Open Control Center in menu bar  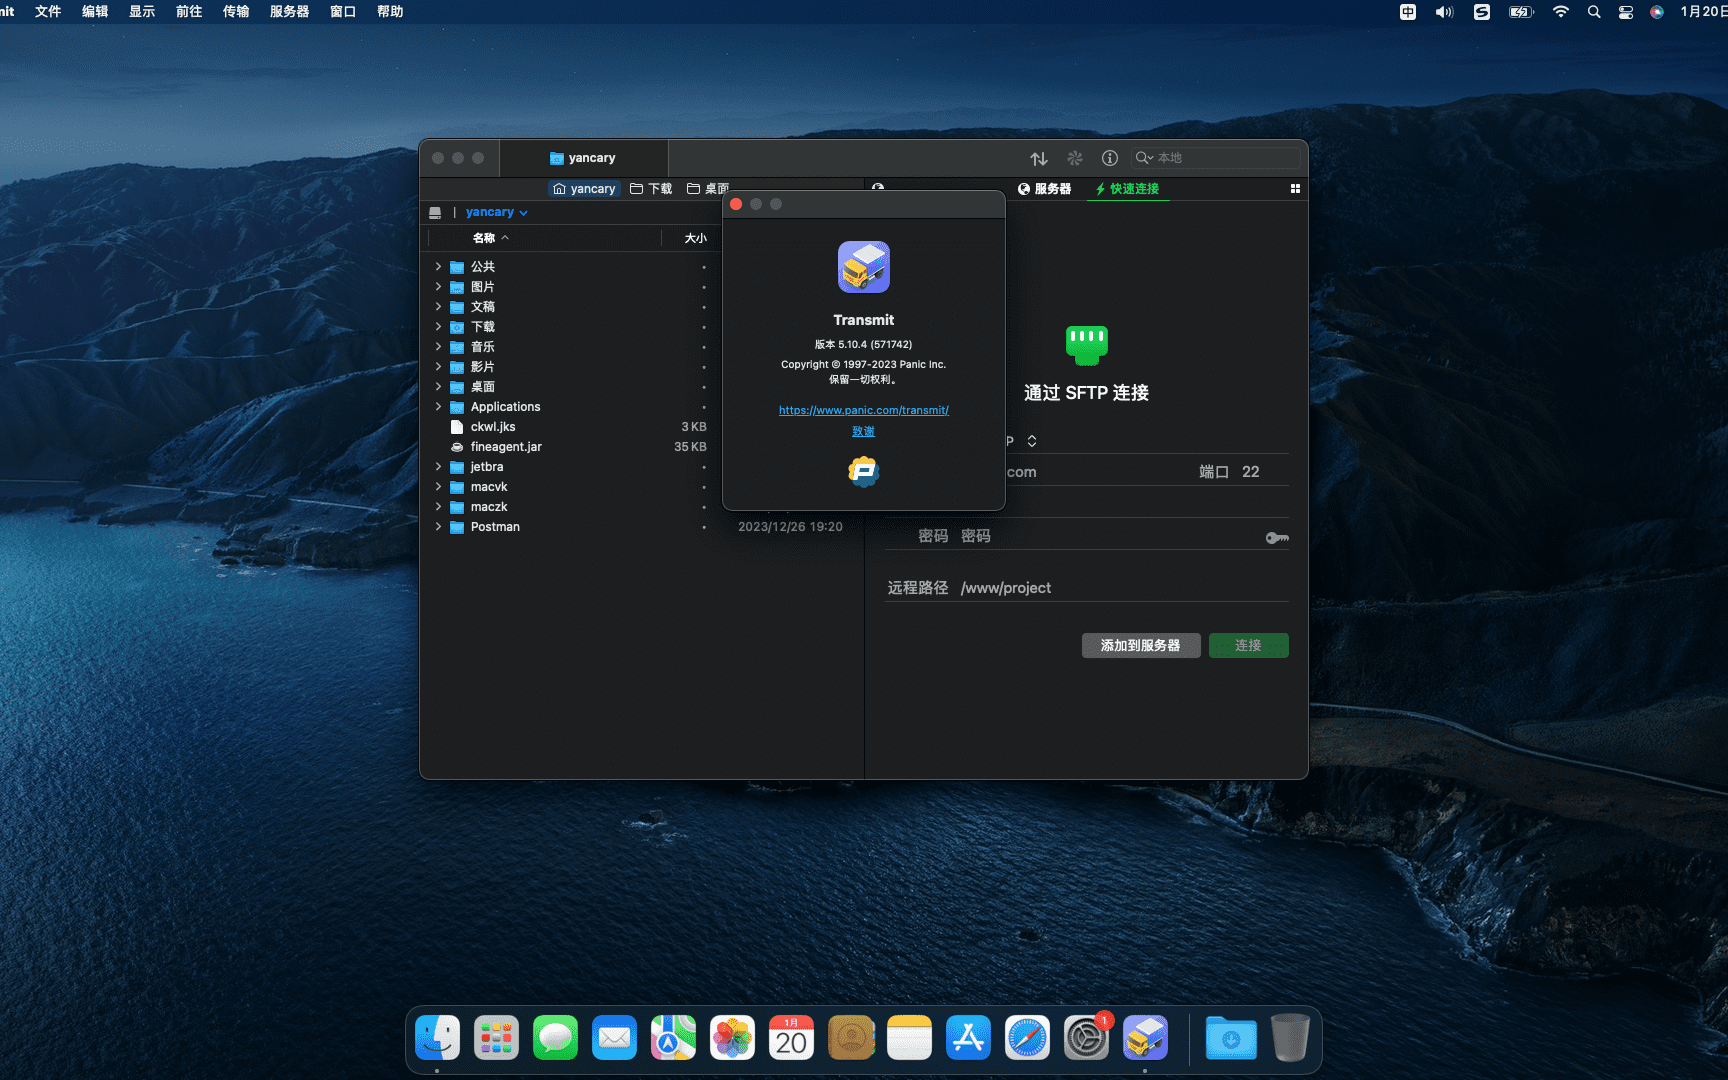(1626, 12)
